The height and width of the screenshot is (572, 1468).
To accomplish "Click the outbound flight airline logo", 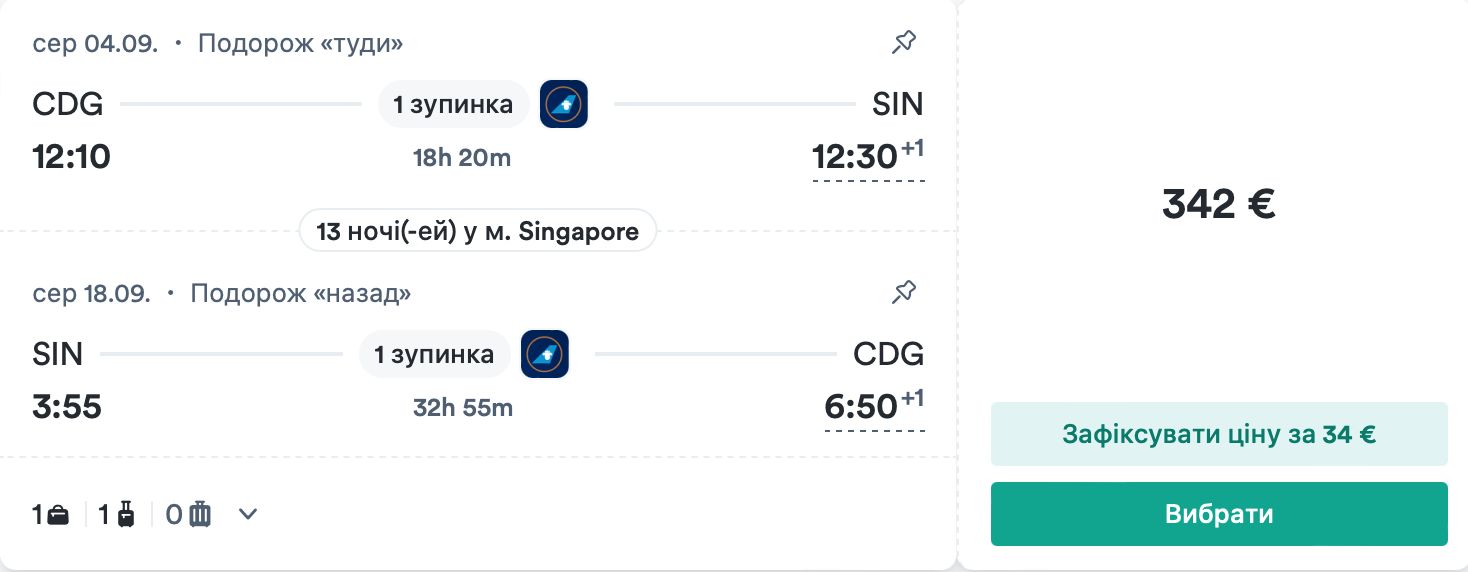I will tap(563, 104).
